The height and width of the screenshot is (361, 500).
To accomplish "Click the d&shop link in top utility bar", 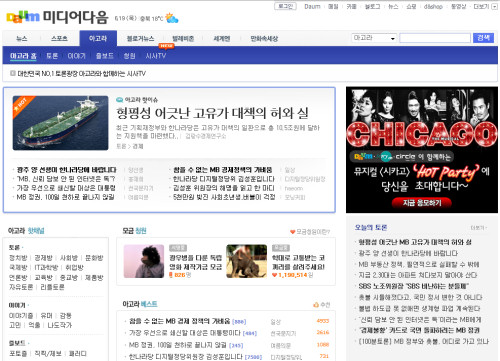I will pyautogui.click(x=433, y=6).
